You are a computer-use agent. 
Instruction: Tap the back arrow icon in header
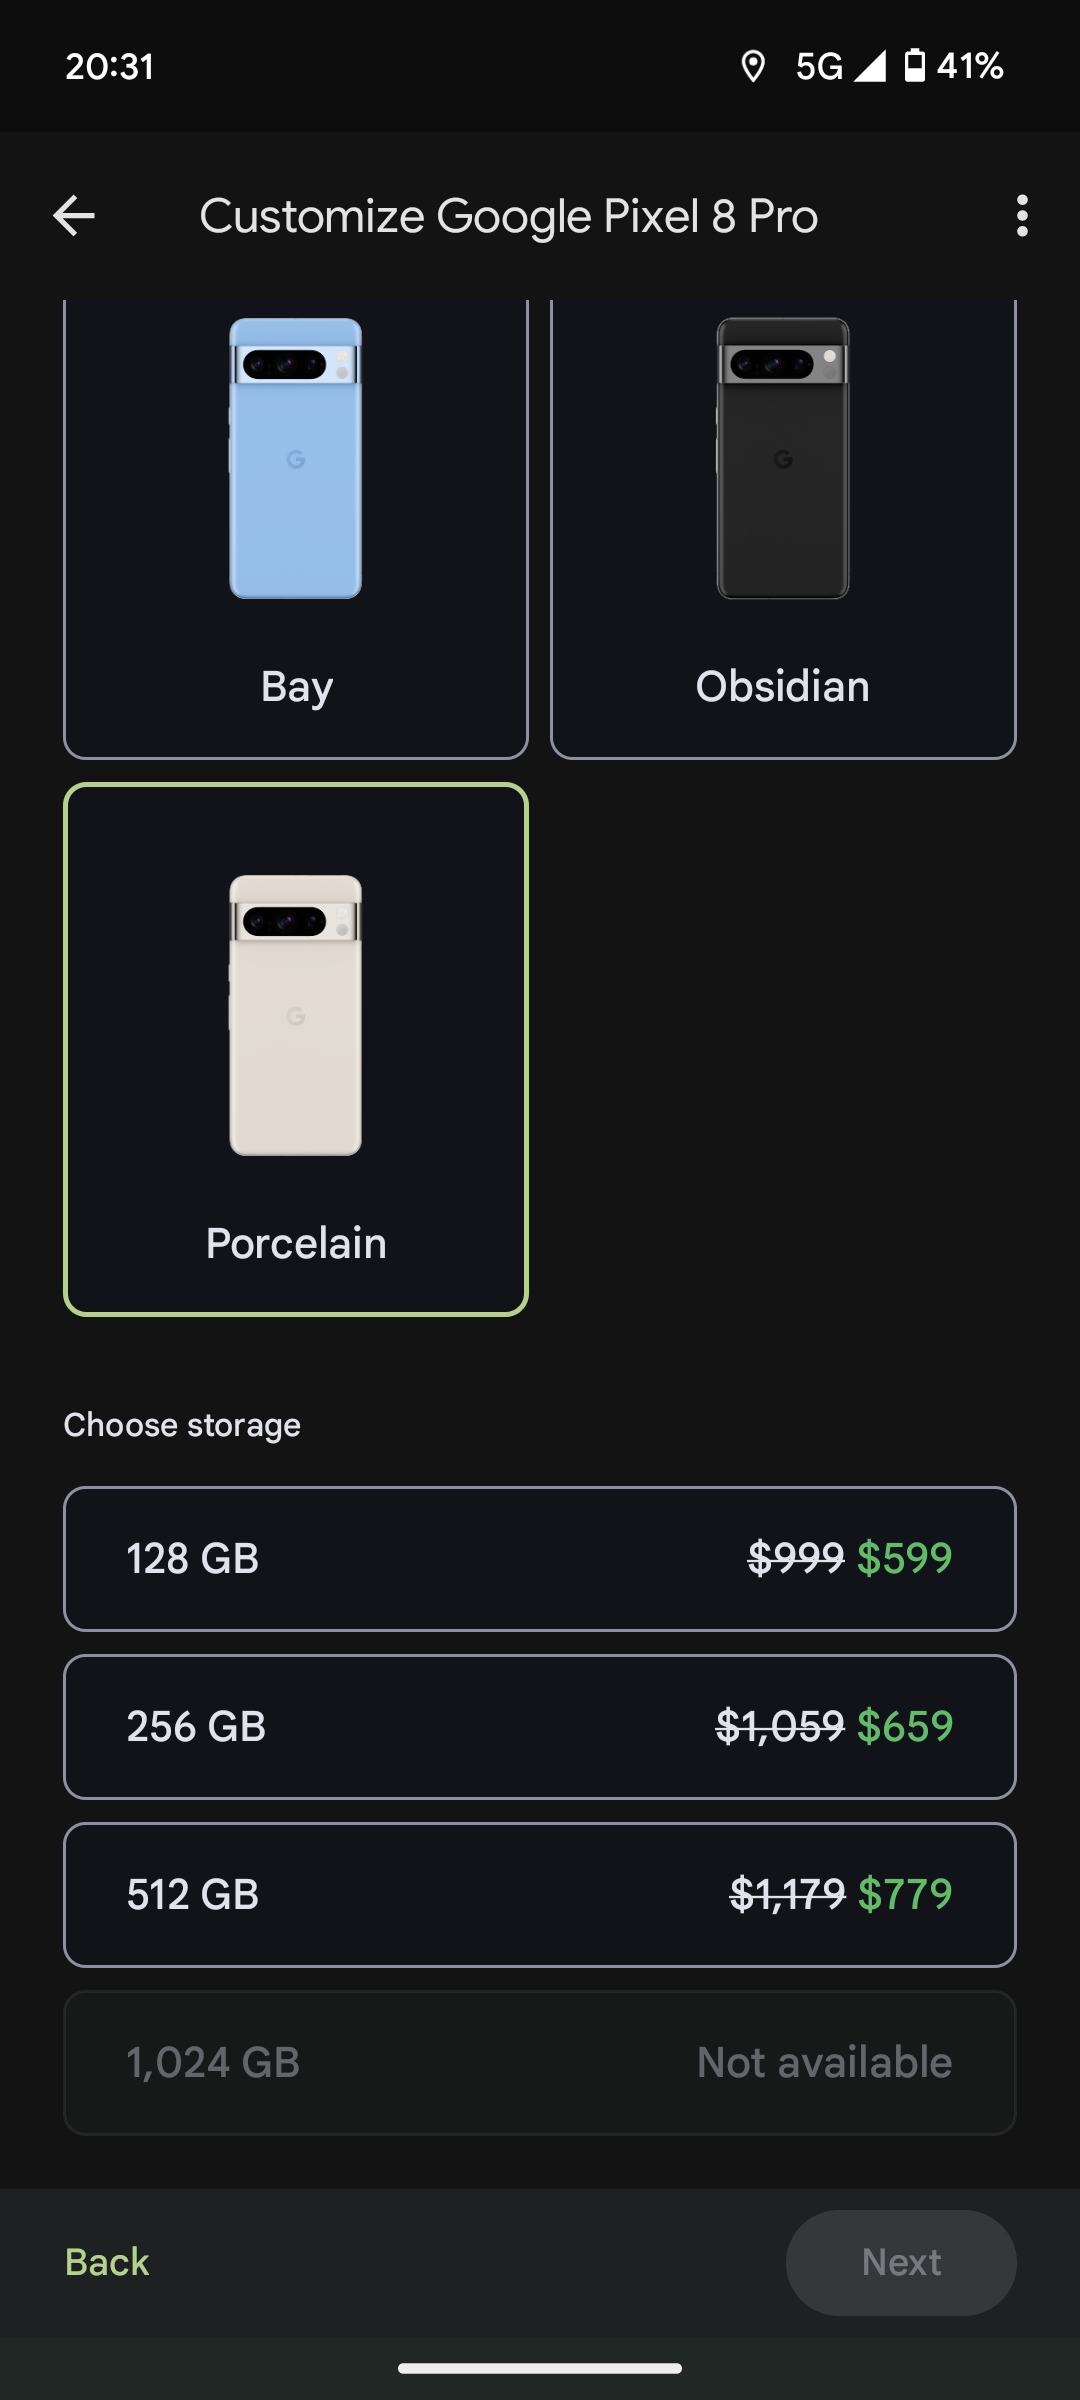(74, 216)
